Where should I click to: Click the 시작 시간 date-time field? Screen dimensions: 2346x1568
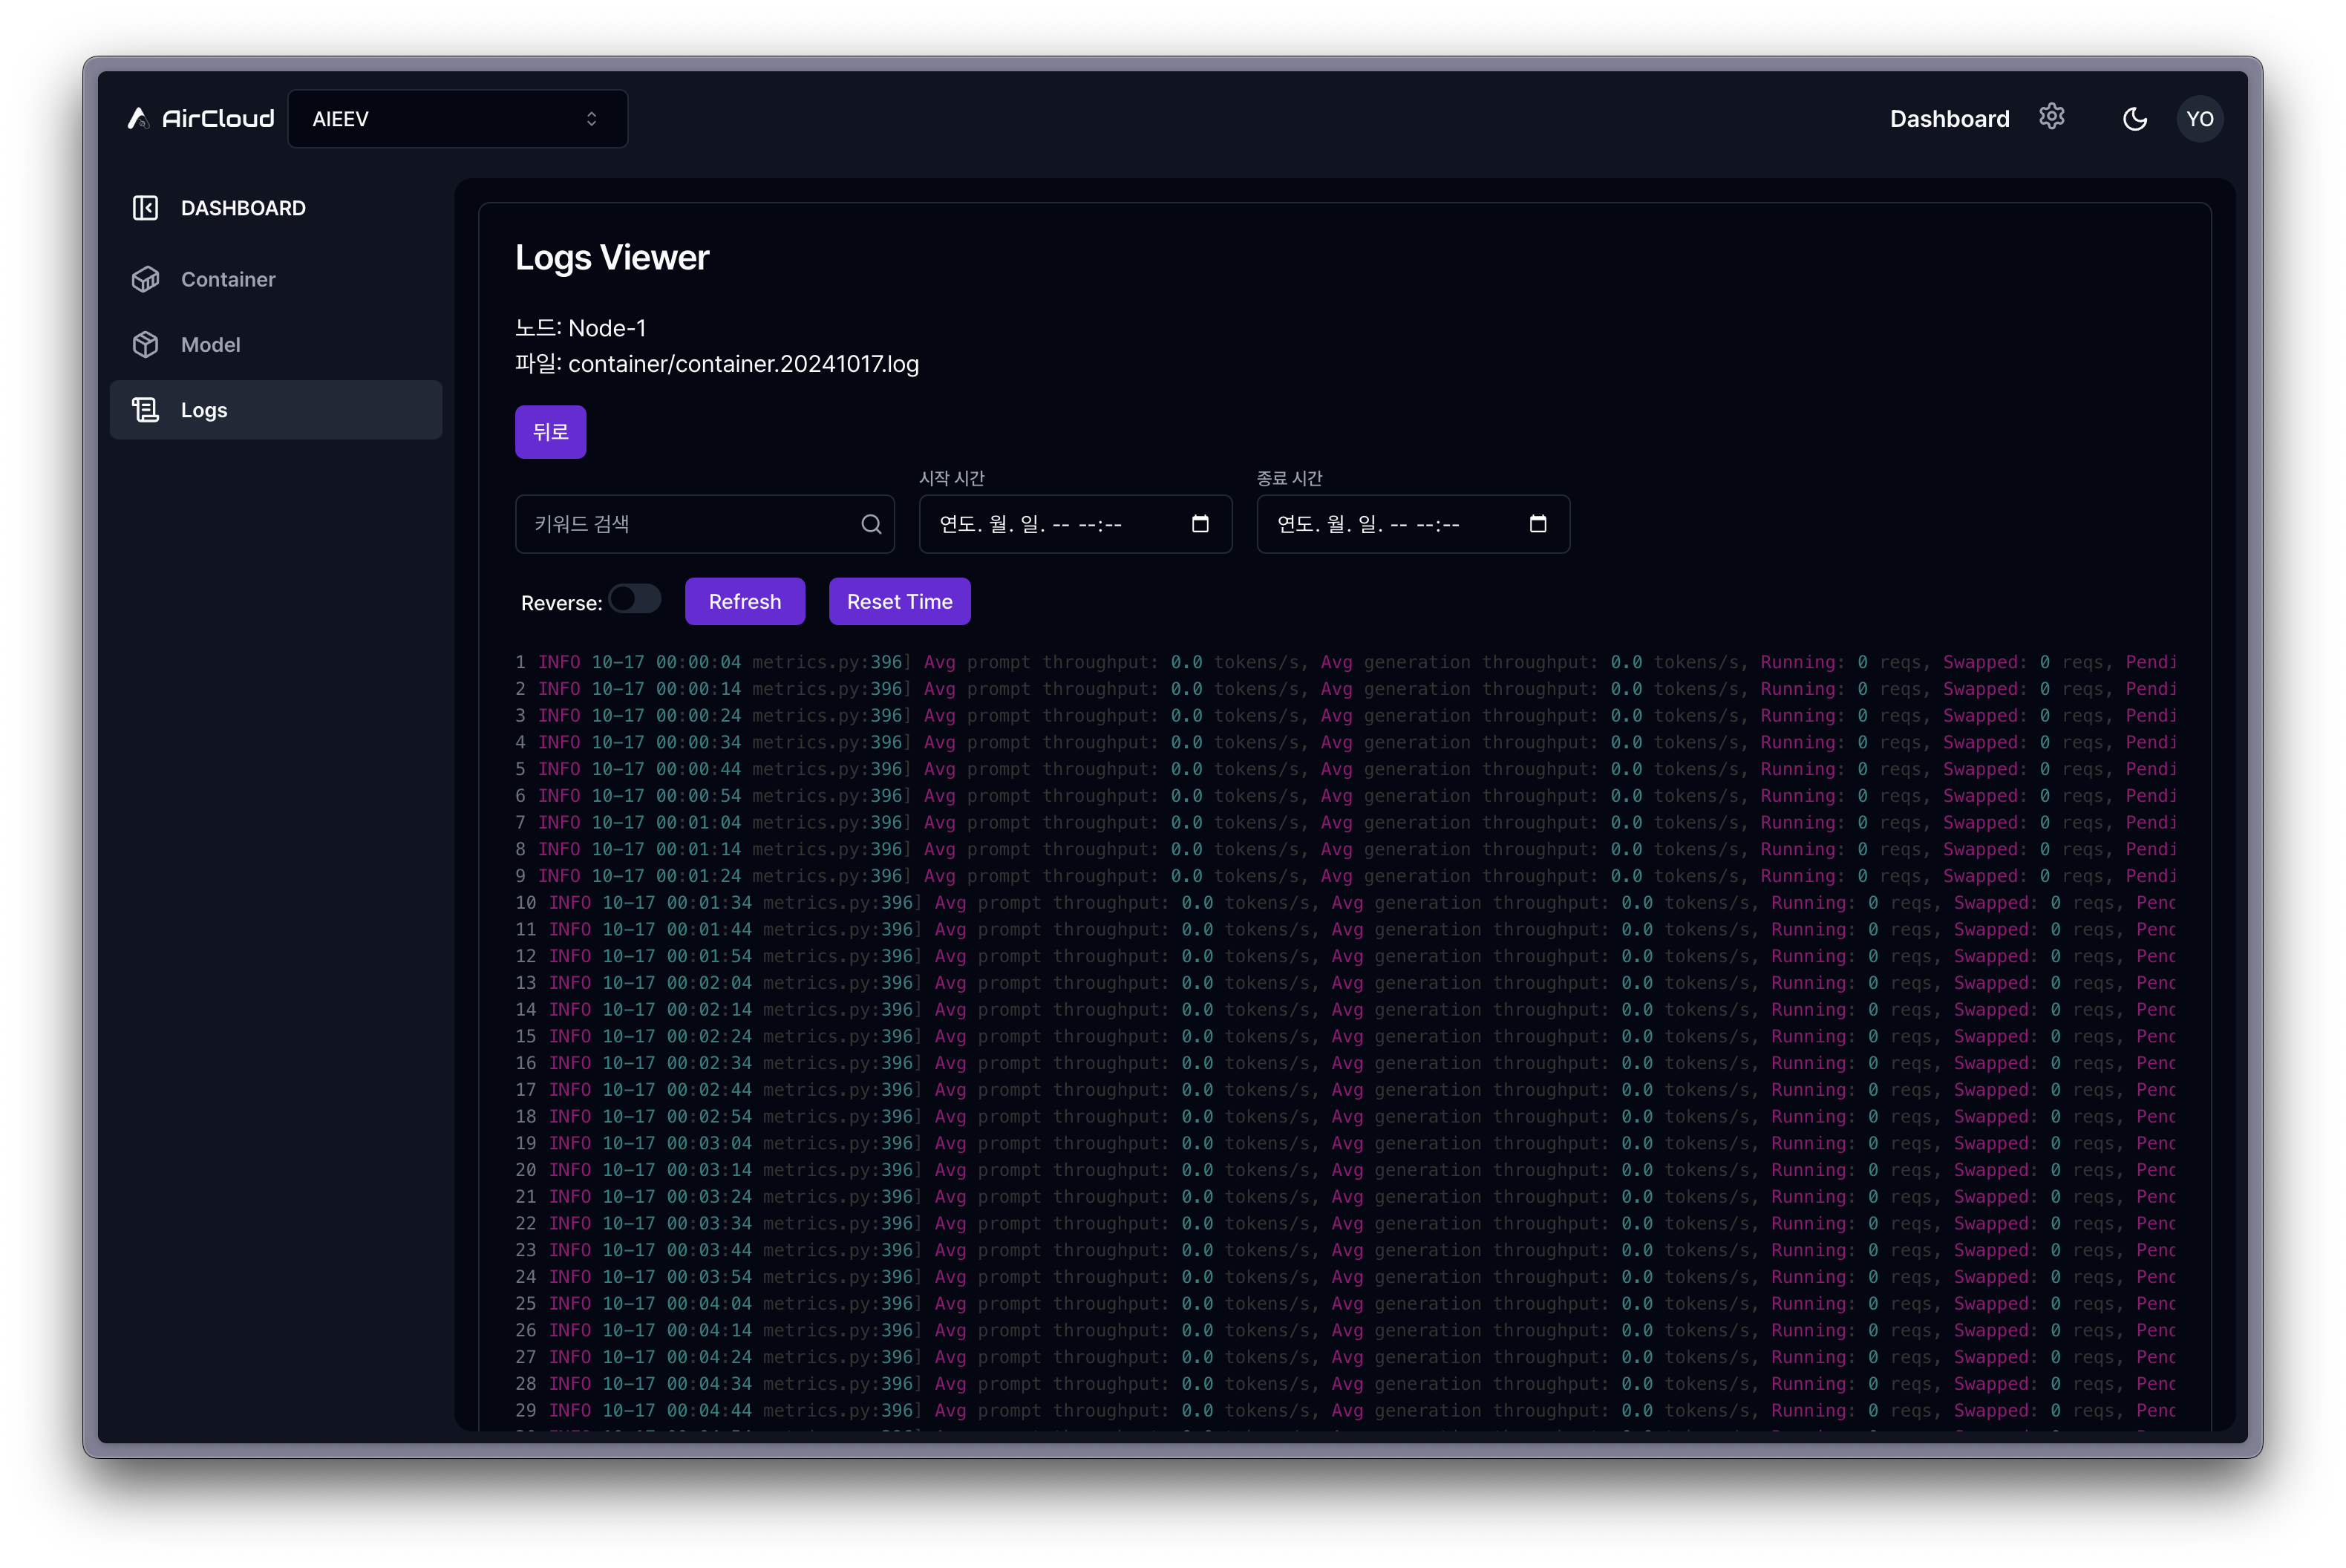click(1075, 524)
